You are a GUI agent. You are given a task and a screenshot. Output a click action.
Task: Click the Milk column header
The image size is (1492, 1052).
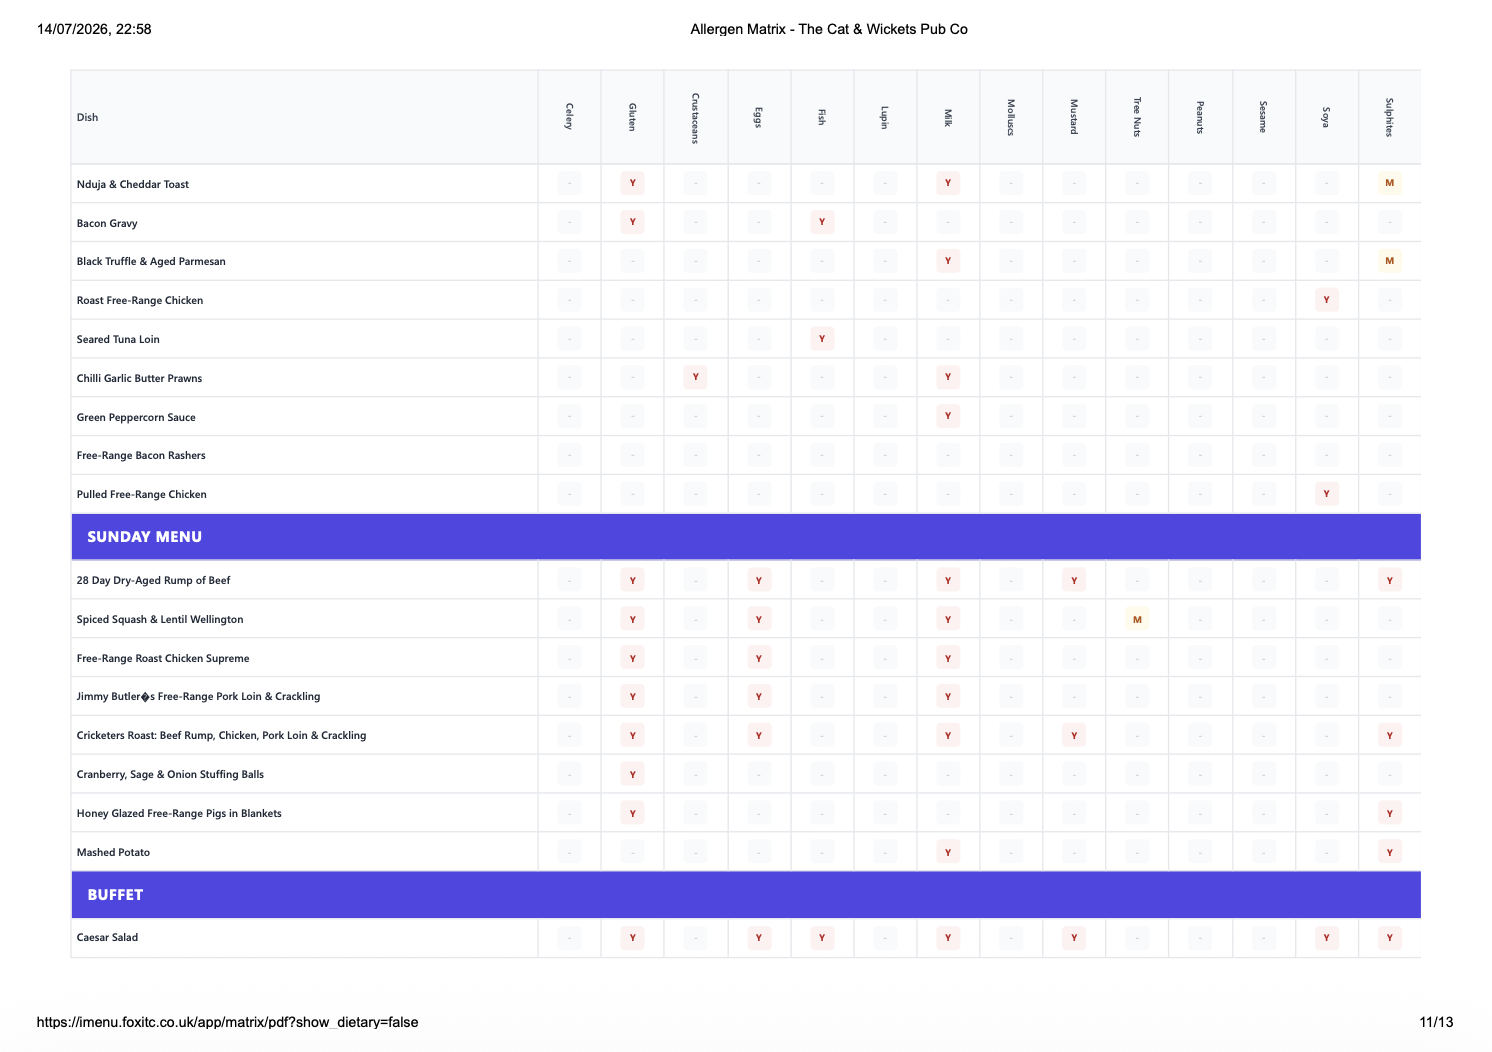[x=948, y=117]
